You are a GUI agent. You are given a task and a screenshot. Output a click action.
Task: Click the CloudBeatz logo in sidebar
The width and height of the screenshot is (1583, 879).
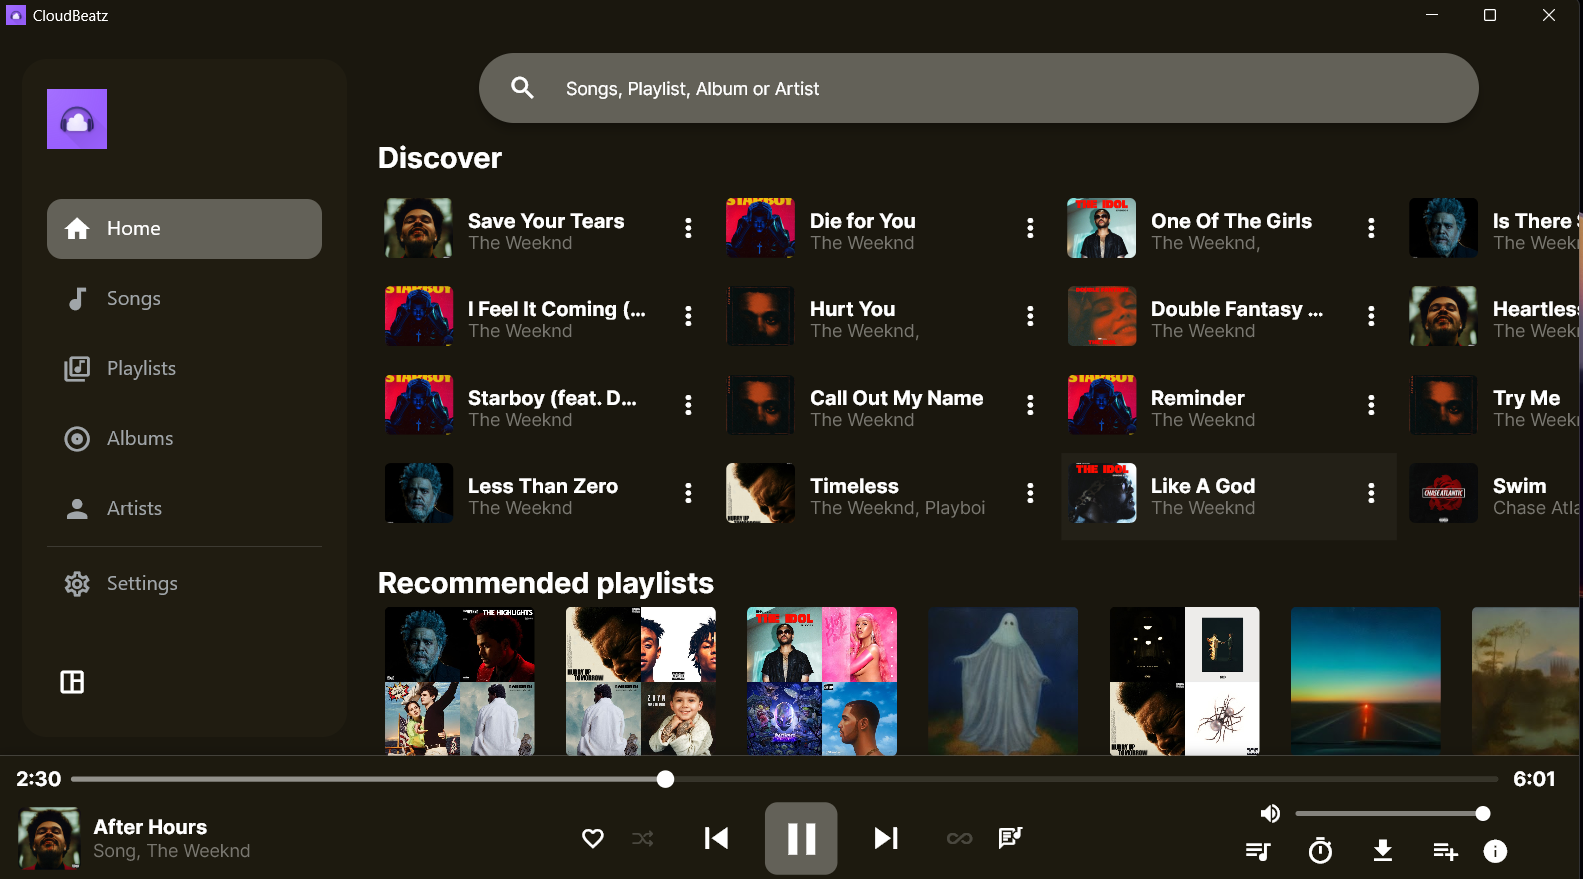tap(77, 119)
